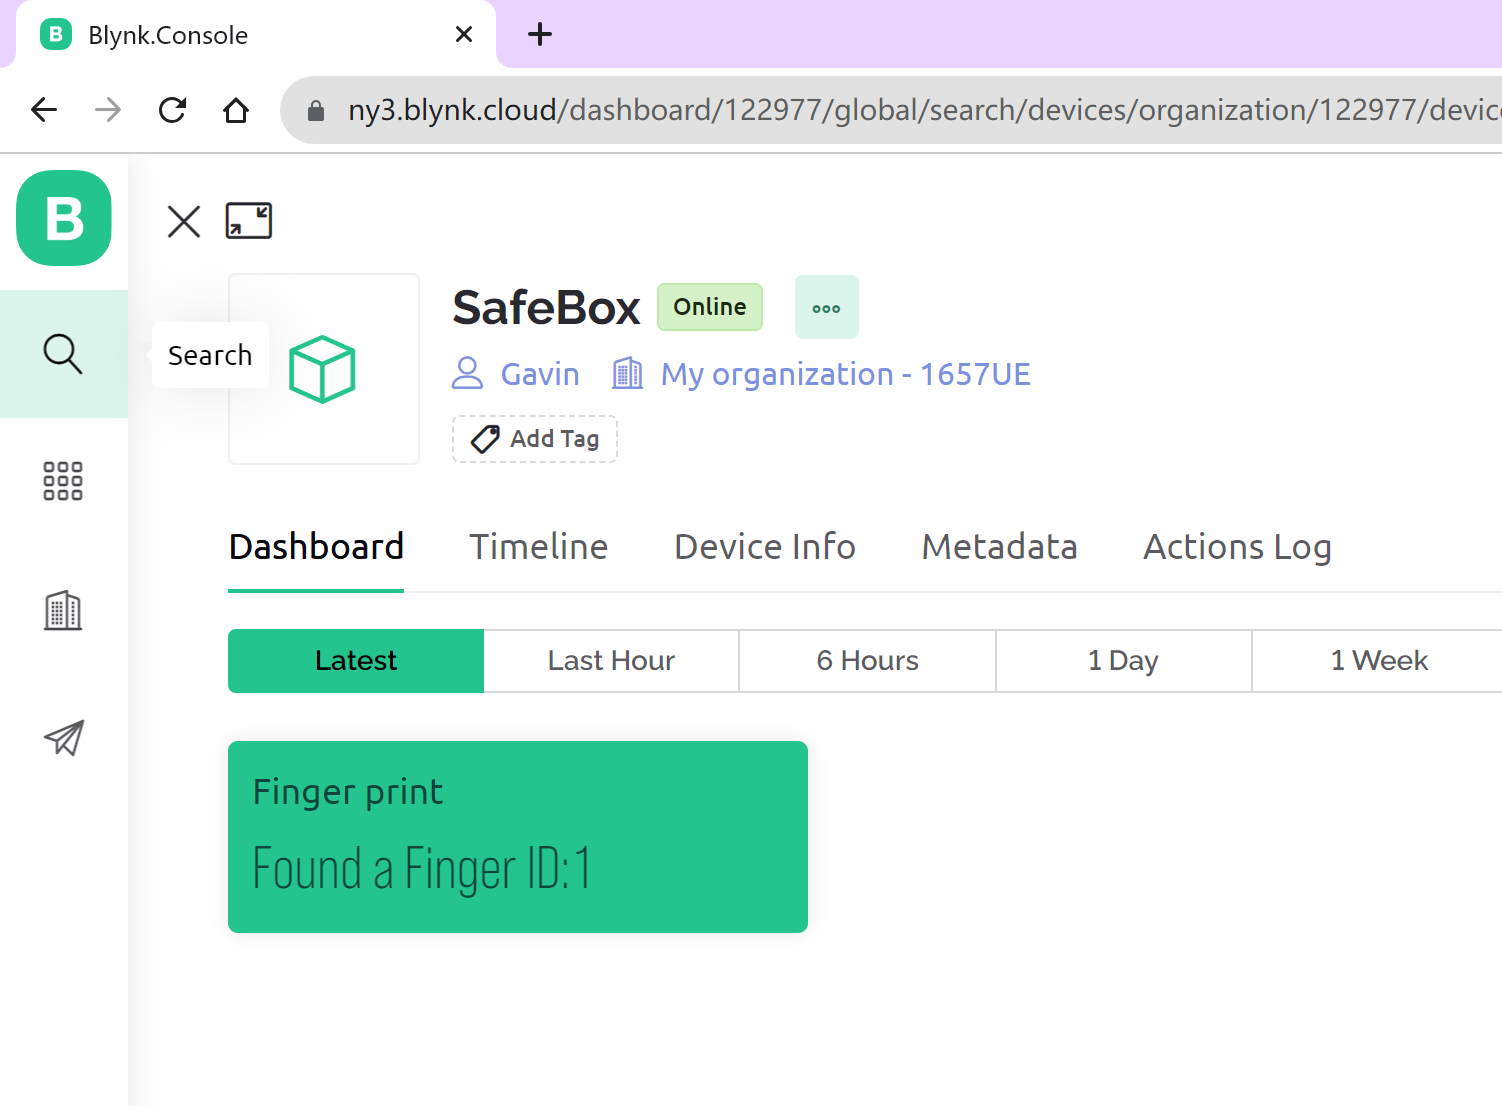Go to browser home page icon
Image resolution: width=1502 pixels, height=1106 pixels.
coord(236,110)
